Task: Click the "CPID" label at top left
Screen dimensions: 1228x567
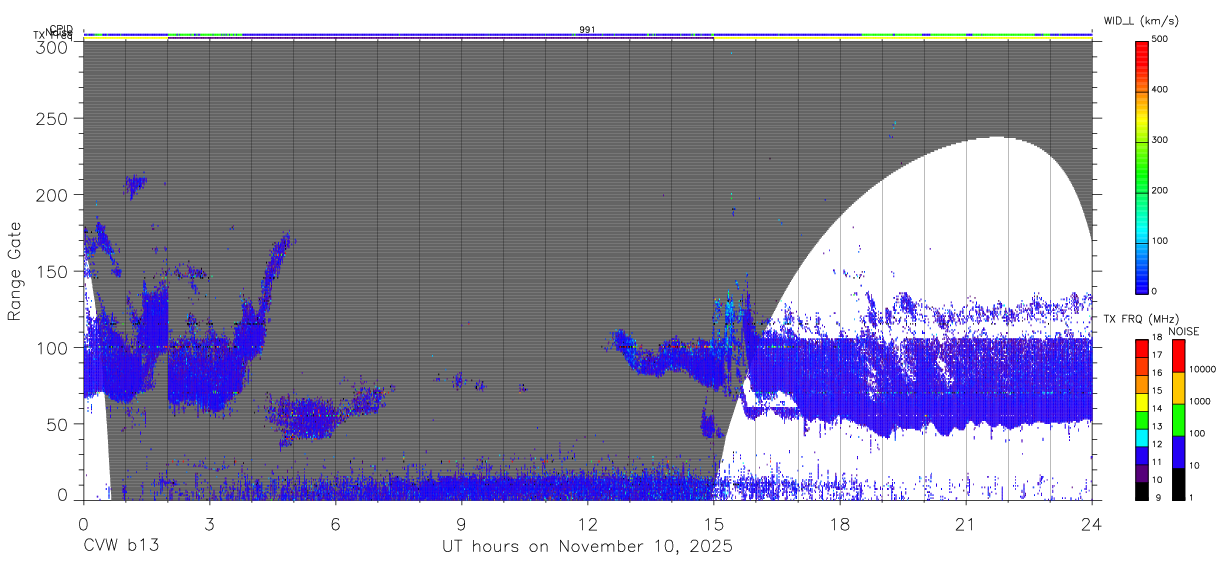Action: (x=61, y=29)
